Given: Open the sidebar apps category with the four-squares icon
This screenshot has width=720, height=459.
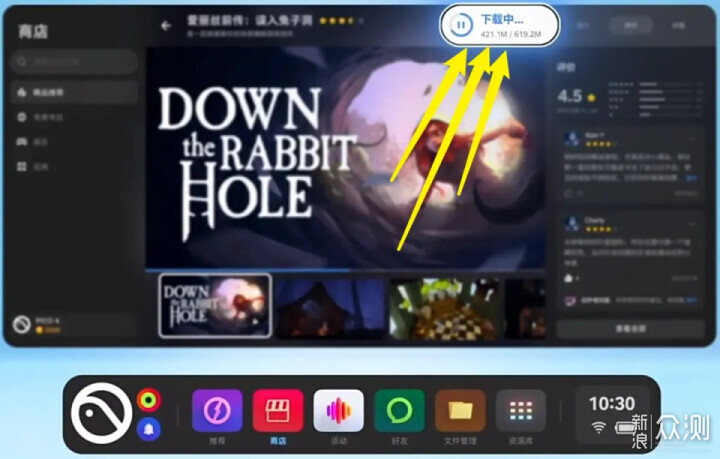Looking at the screenshot, I should point(74,166).
